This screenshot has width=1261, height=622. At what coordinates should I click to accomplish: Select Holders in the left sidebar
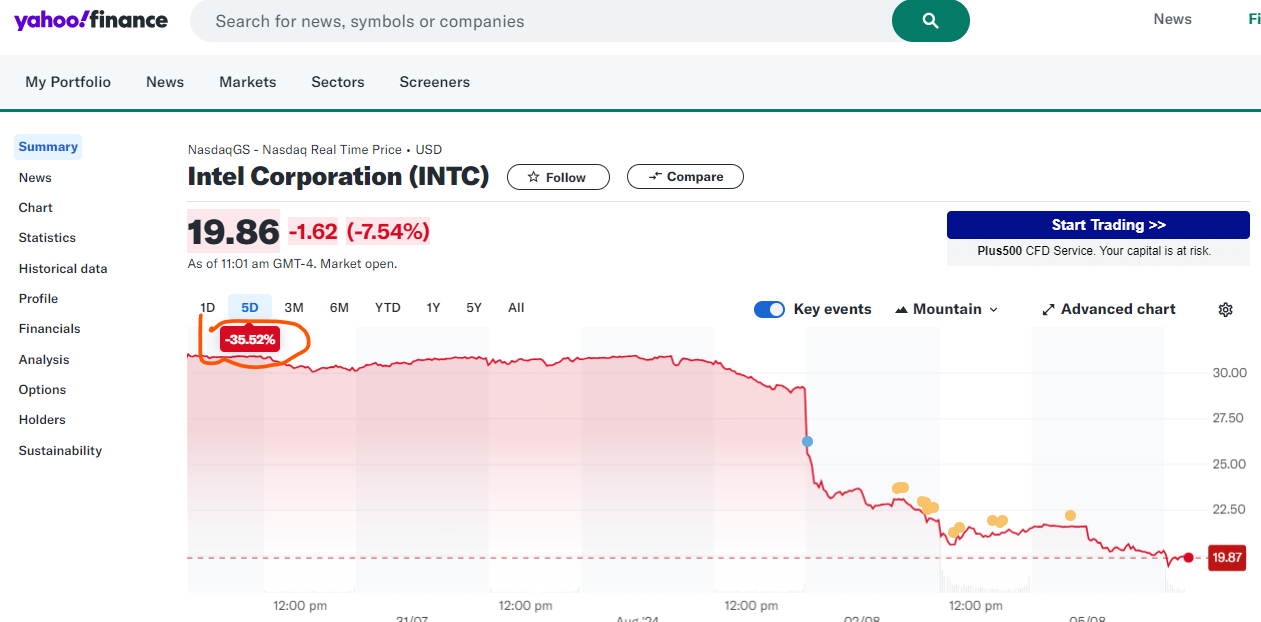point(42,420)
